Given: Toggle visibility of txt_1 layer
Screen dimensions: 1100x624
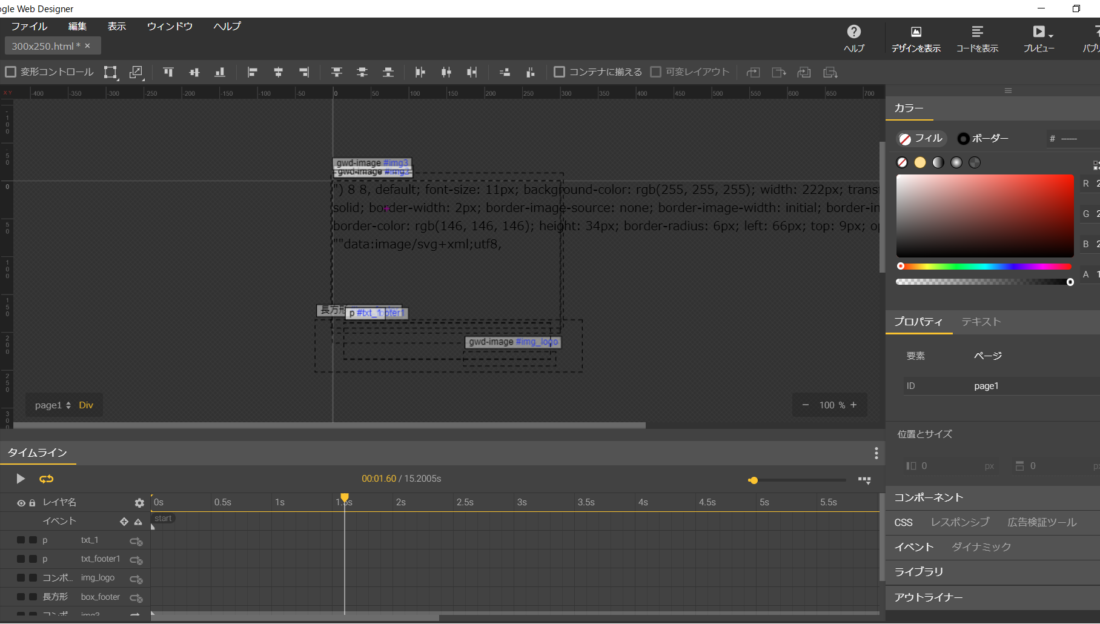Looking at the screenshot, I should pos(21,540).
